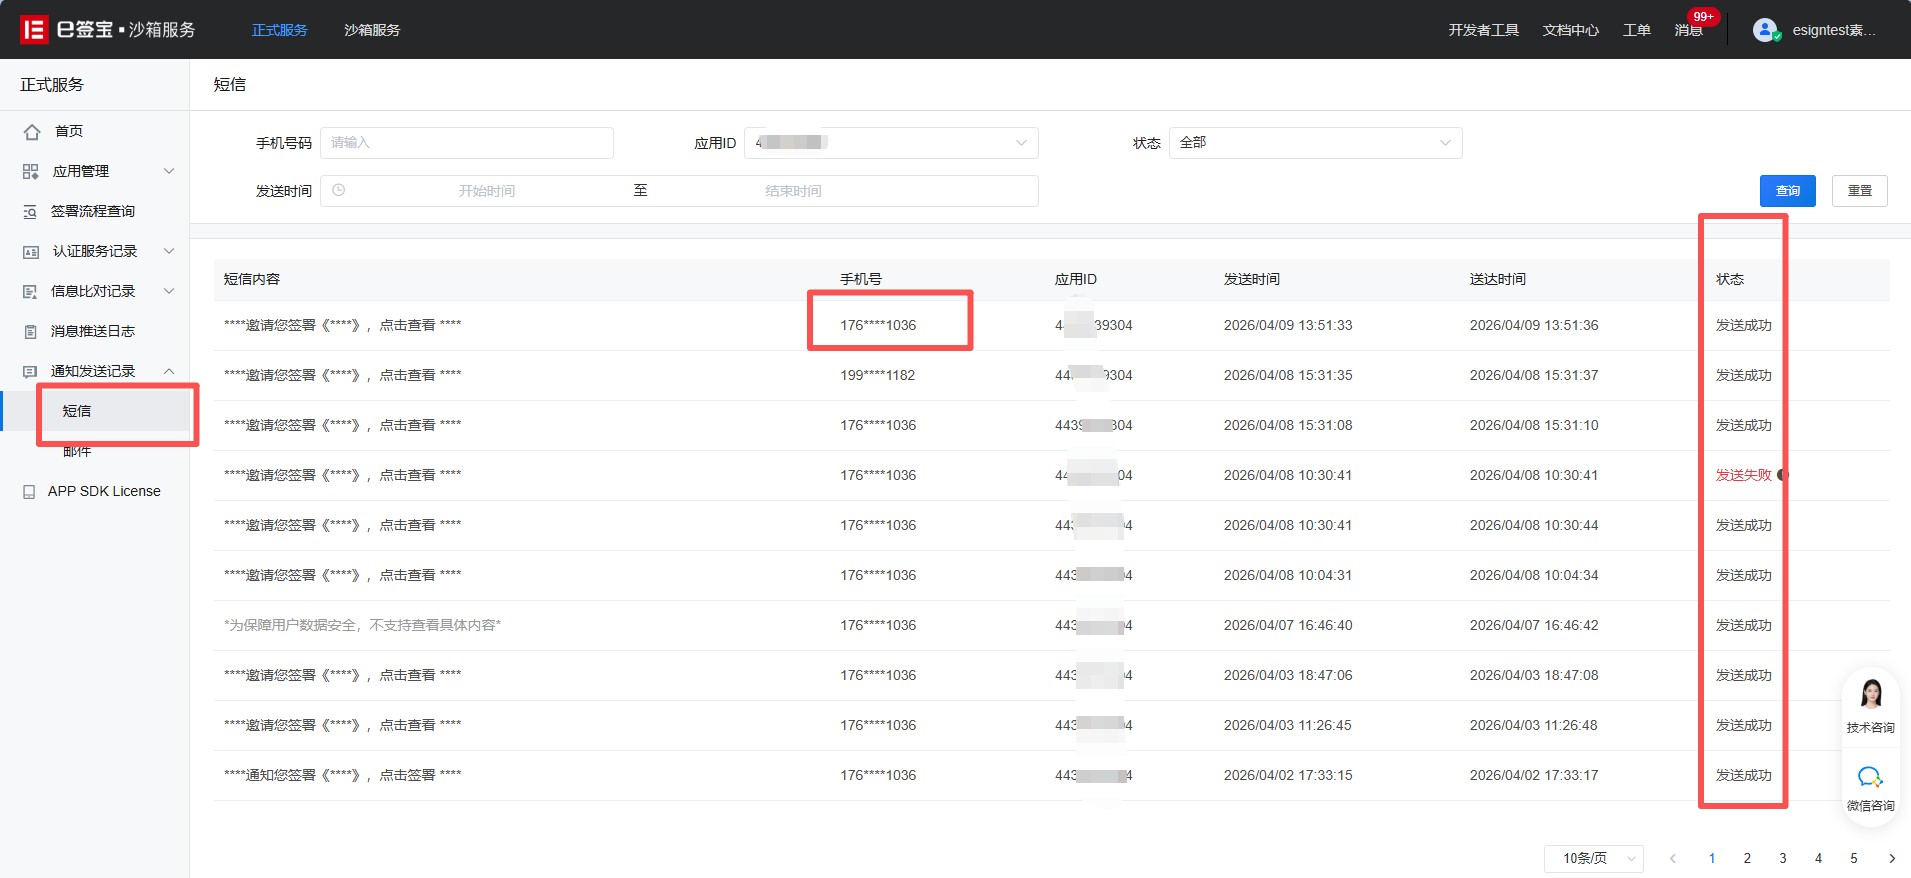
Task: Go to page 3 in pagination
Action: [x=1782, y=858]
